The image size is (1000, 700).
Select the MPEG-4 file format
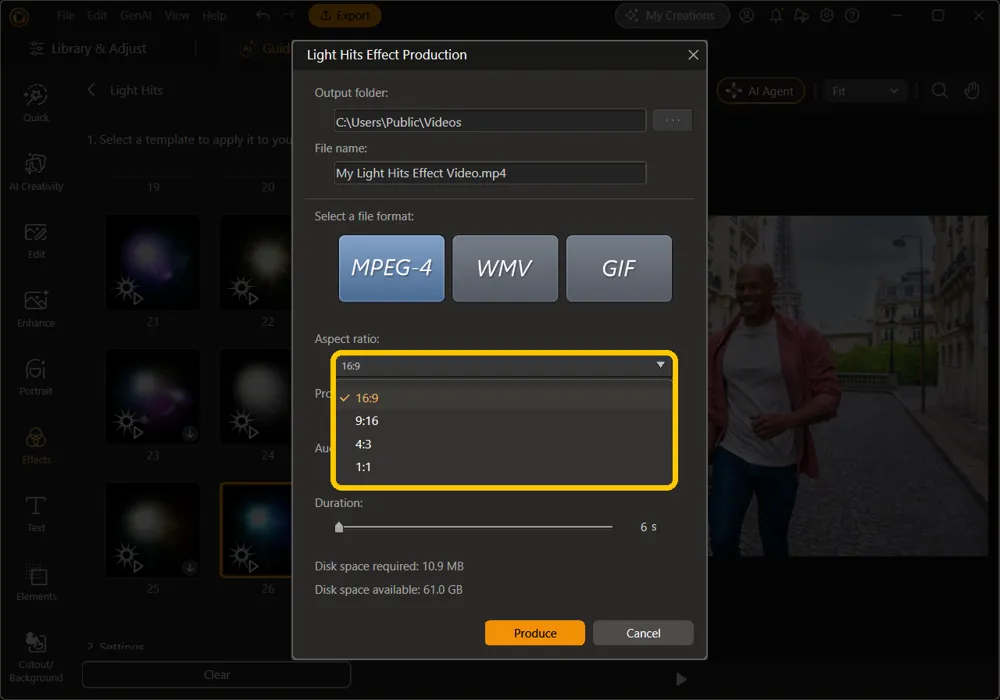click(392, 268)
